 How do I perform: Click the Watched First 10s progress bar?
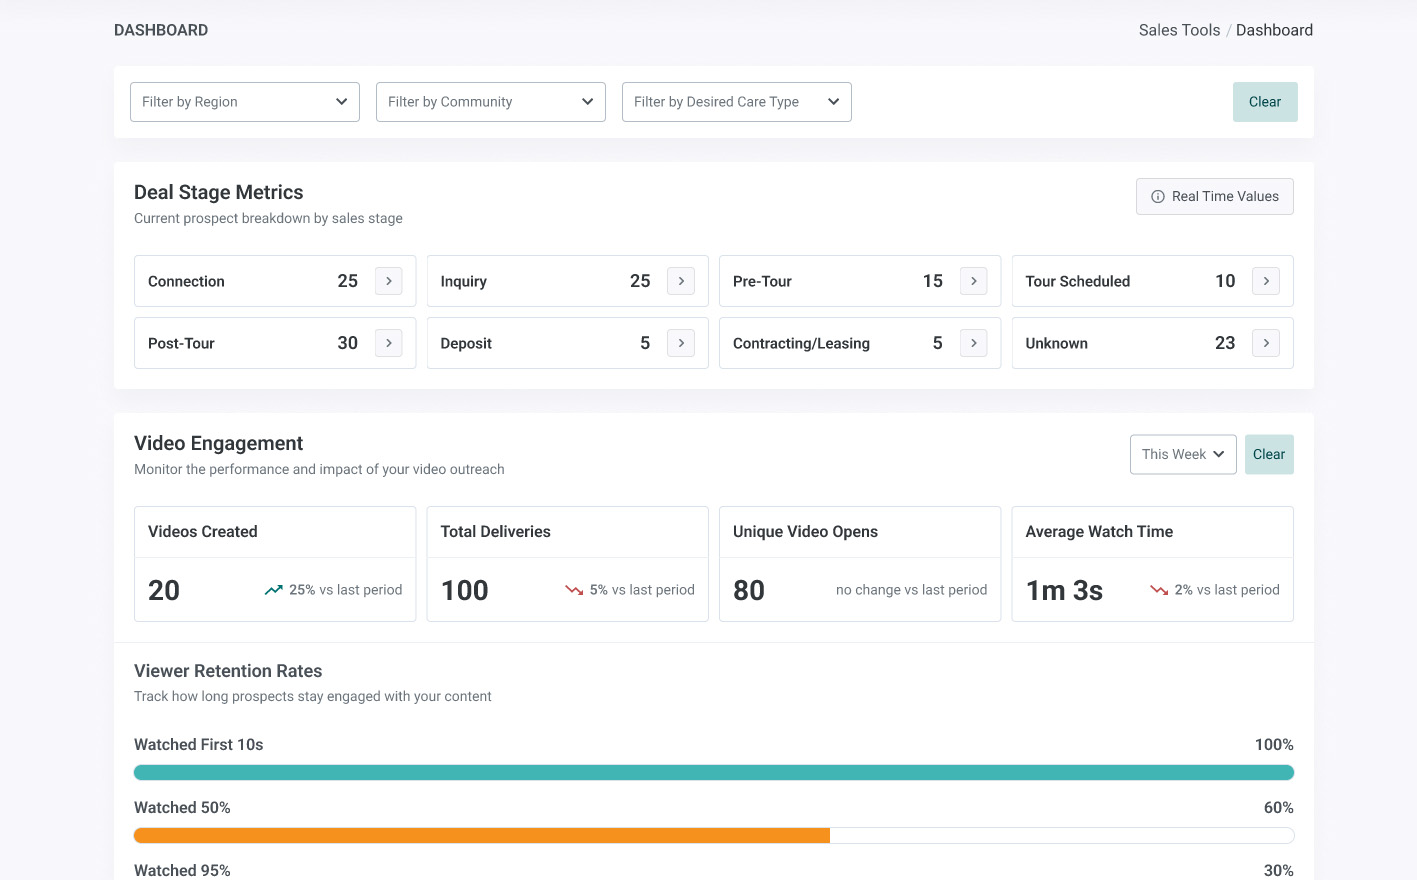coord(714,772)
